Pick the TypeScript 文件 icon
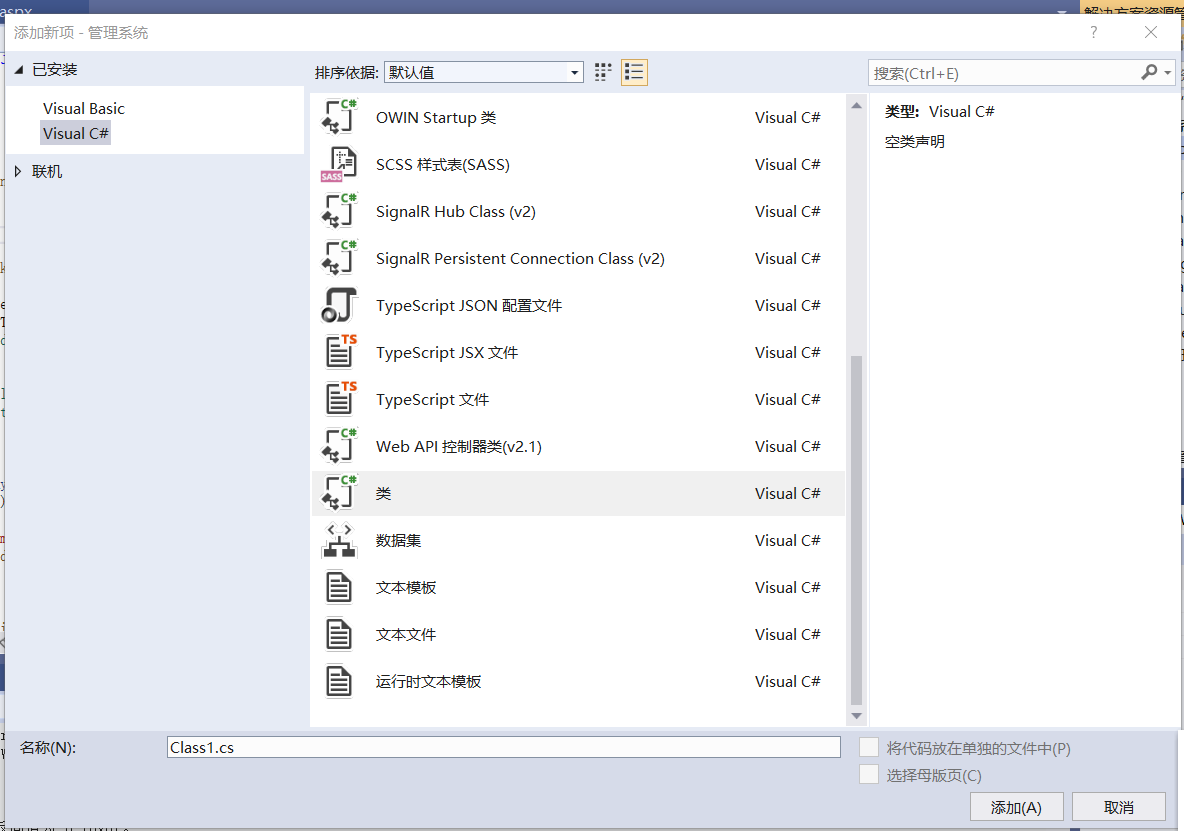The height and width of the screenshot is (831, 1184). (339, 399)
